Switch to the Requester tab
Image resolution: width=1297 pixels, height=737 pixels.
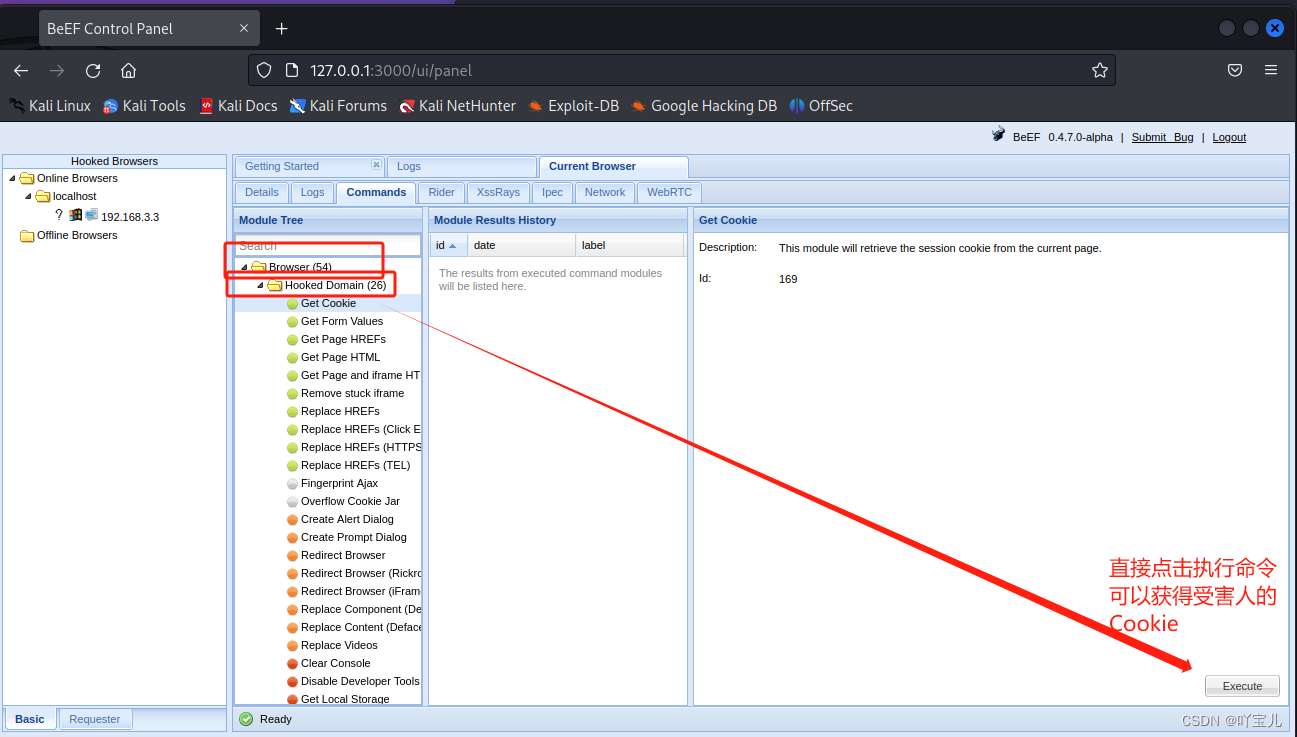click(x=94, y=718)
